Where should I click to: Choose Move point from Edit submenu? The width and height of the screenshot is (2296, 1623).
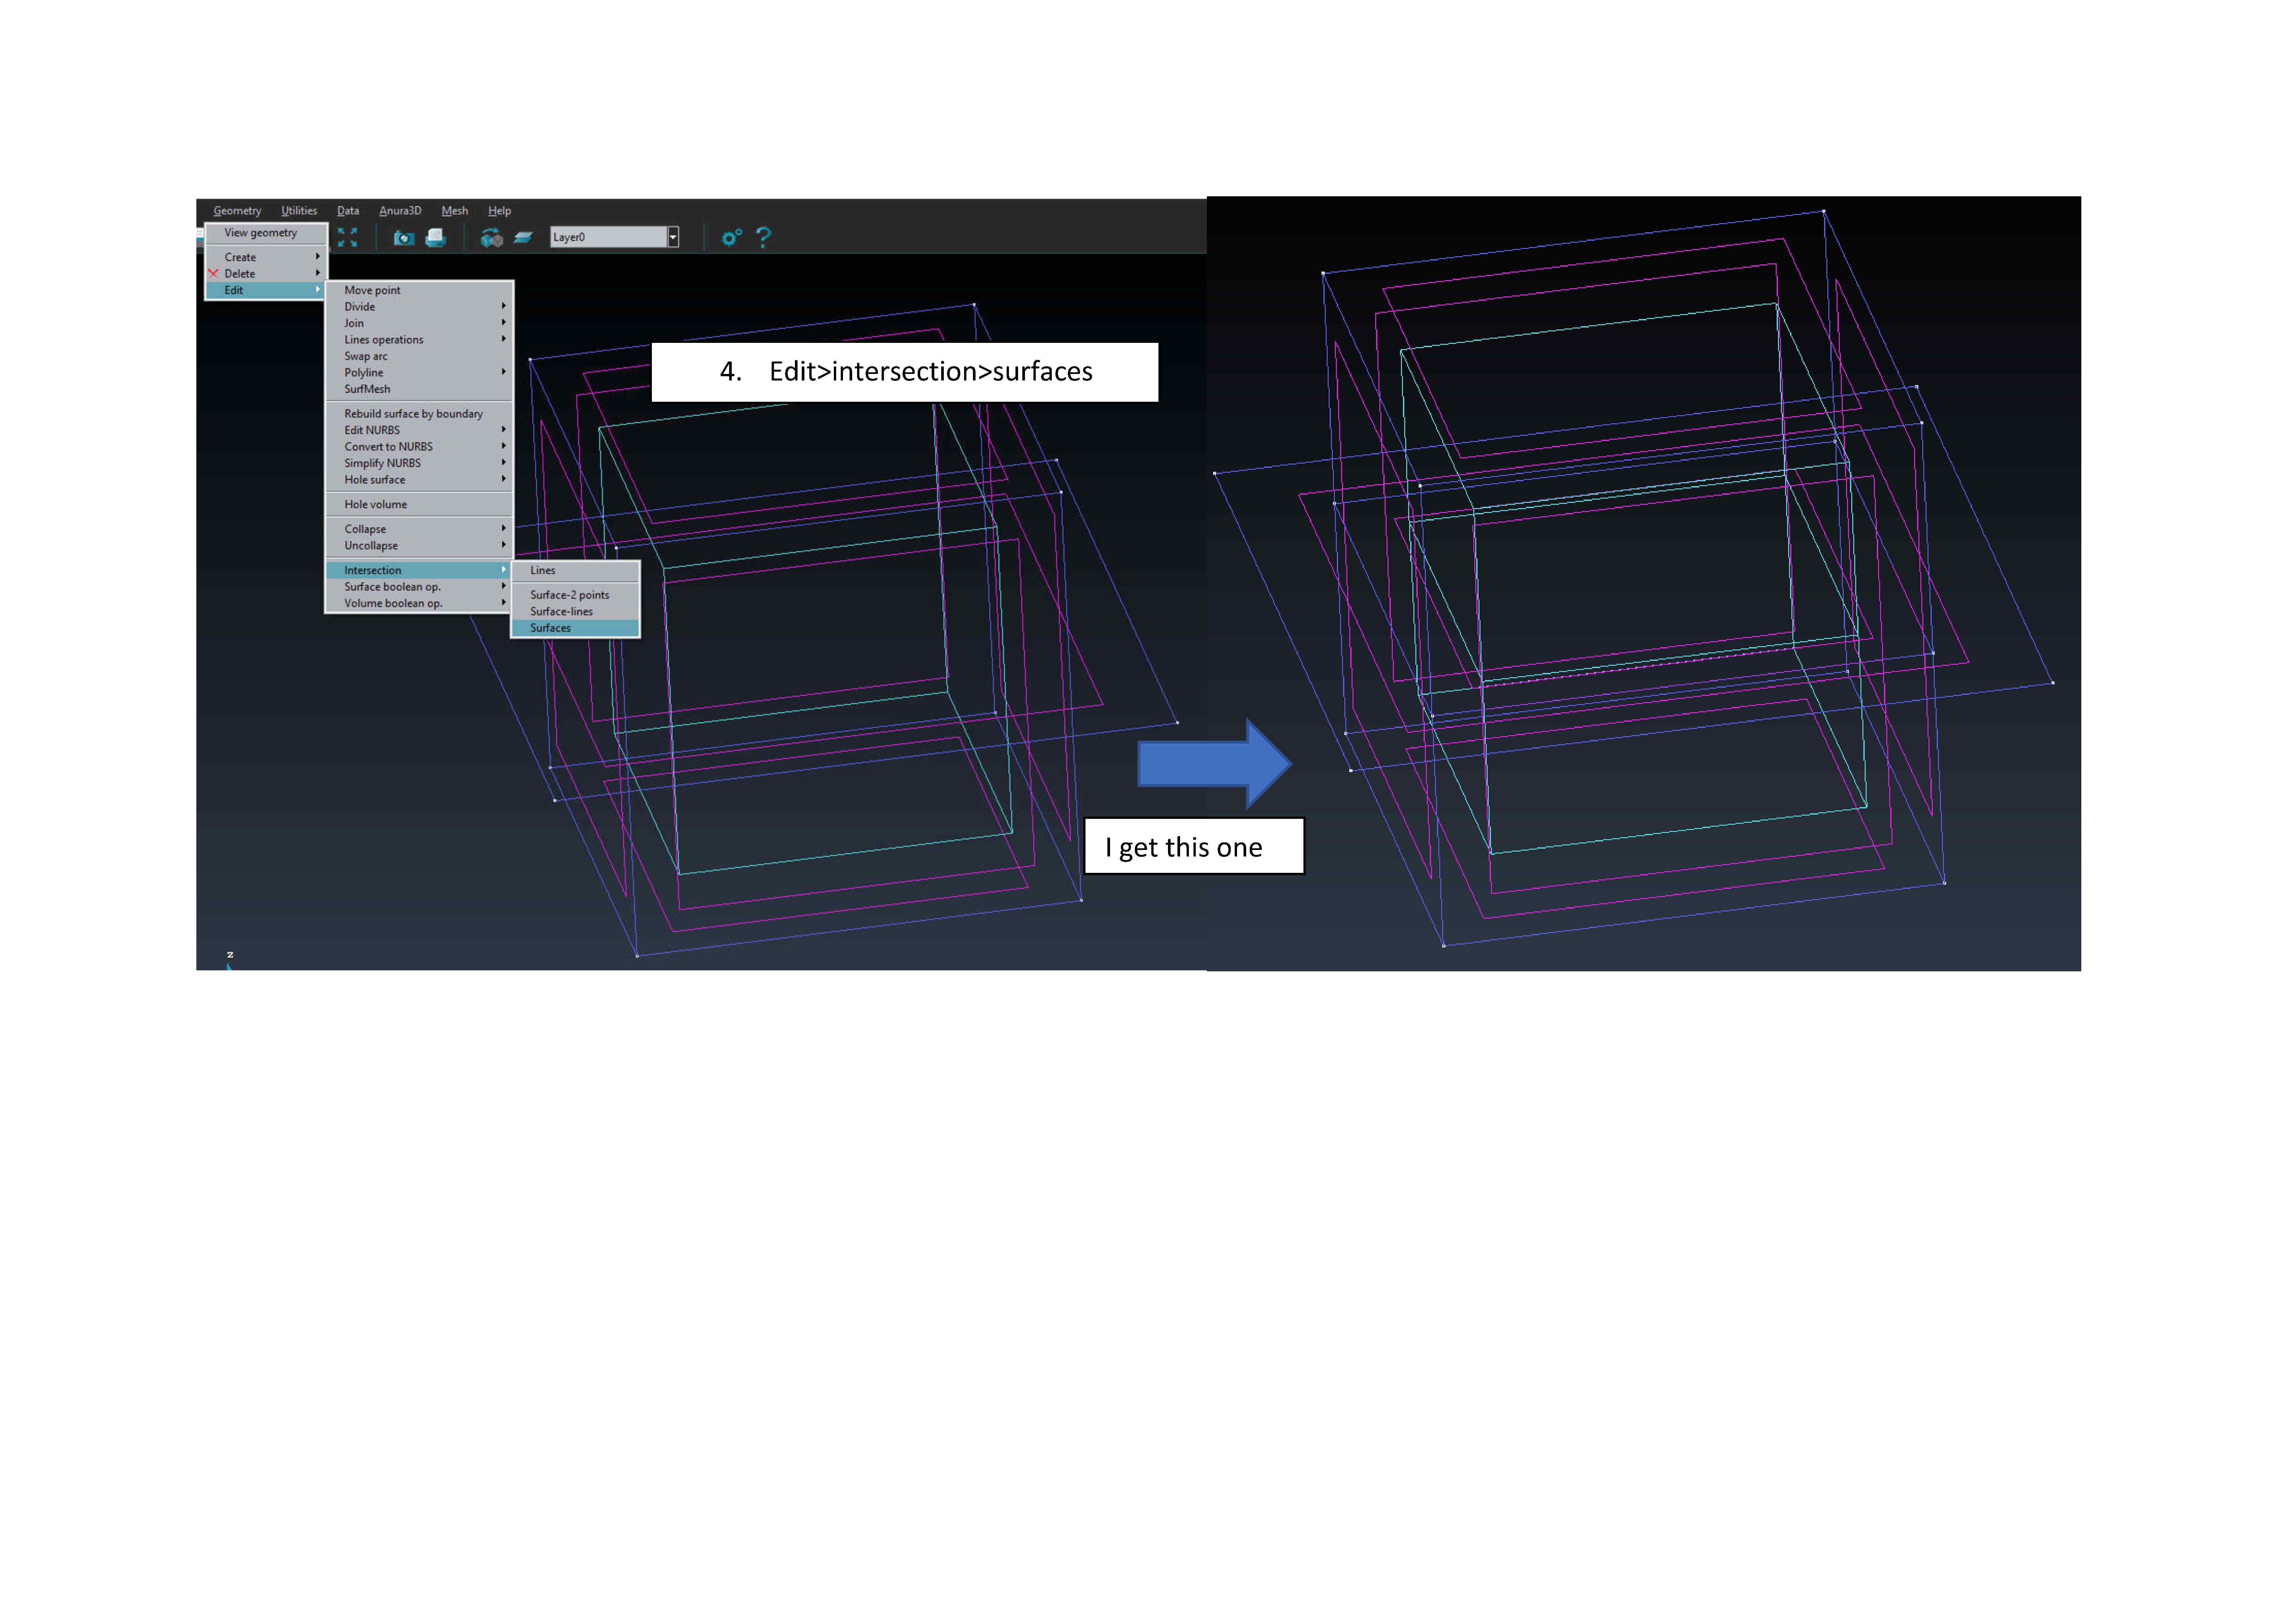coord(419,290)
